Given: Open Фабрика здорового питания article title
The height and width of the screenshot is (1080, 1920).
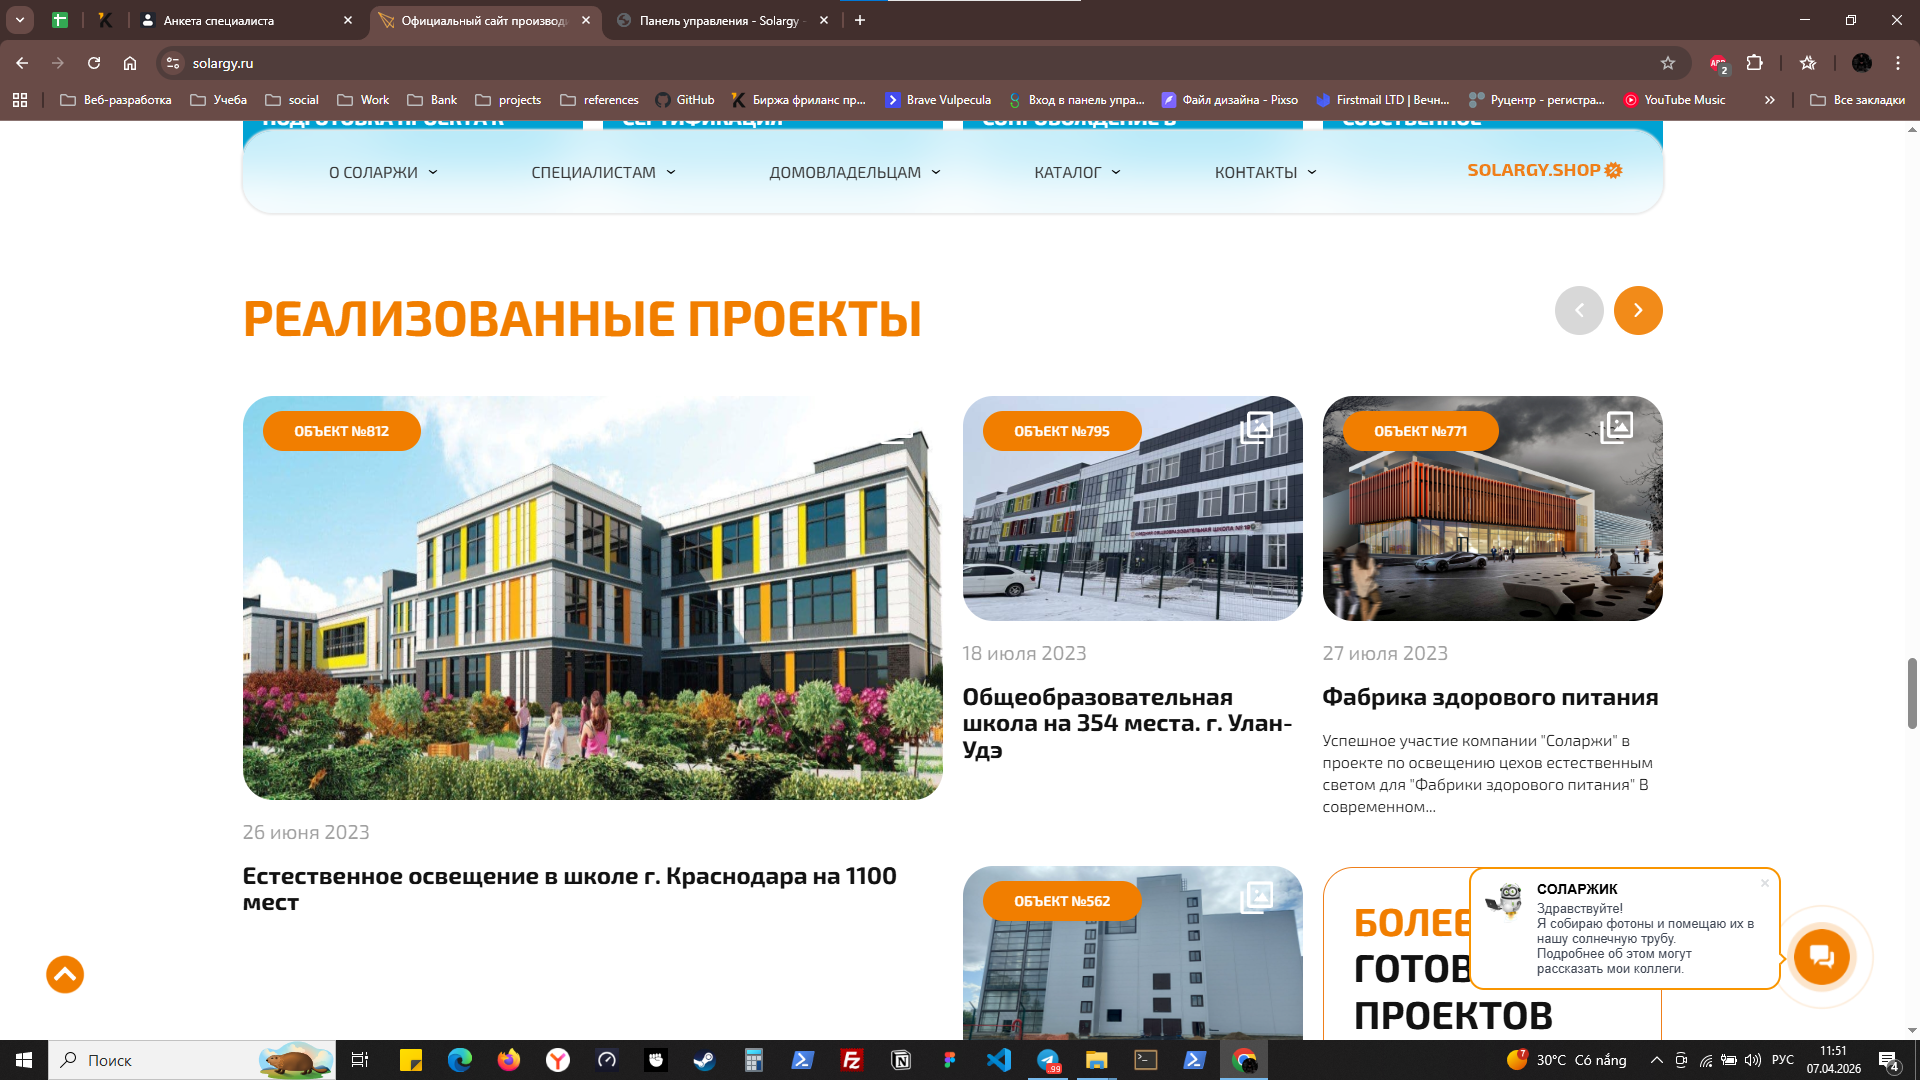Looking at the screenshot, I should click(x=1490, y=697).
